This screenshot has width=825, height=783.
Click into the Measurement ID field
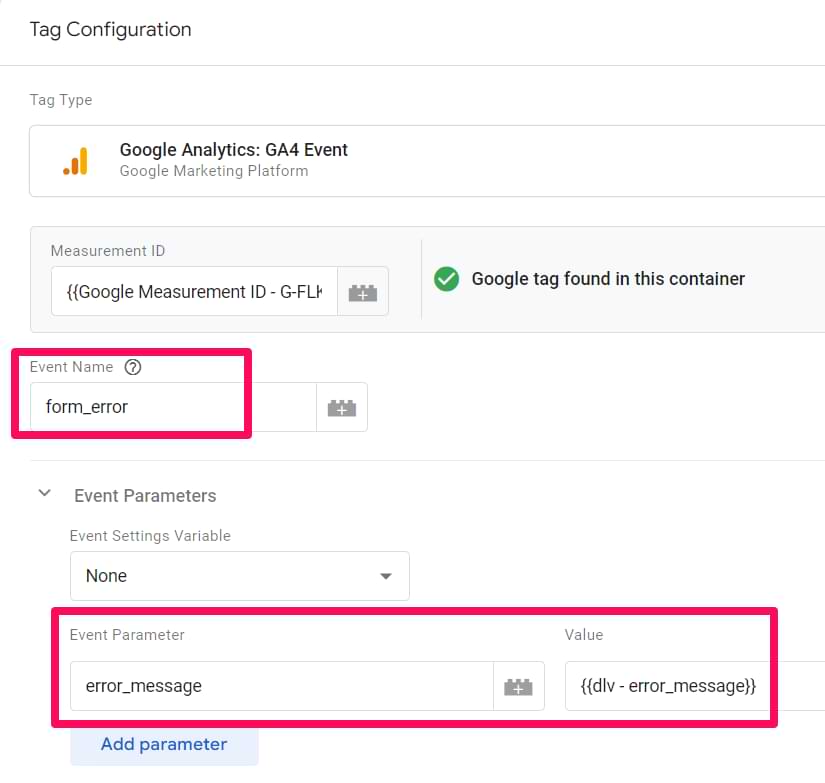coord(194,292)
